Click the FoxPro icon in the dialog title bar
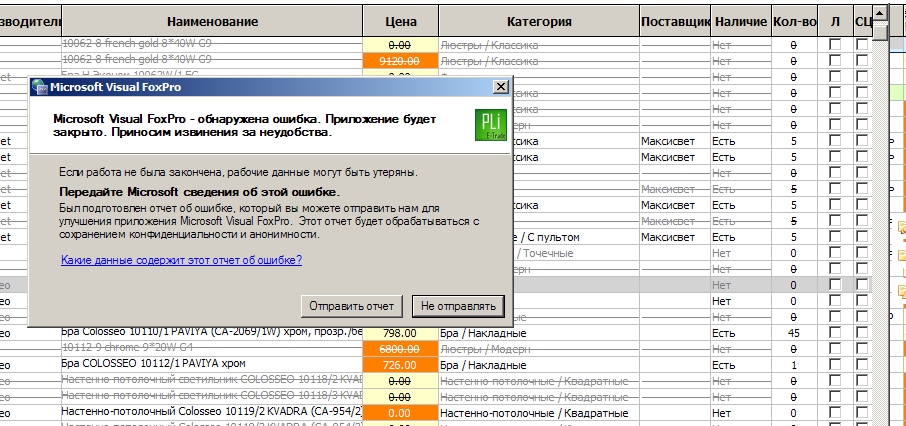The width and height of the screenshot is (906, 426). [40, 87]
